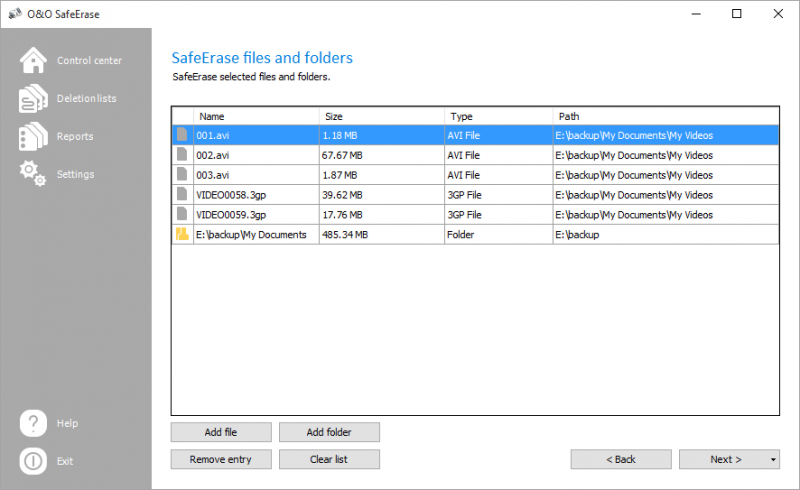Viewport: 800px width, 490px height.
Task: Click the Type column header
Action: tap(498, 116)
